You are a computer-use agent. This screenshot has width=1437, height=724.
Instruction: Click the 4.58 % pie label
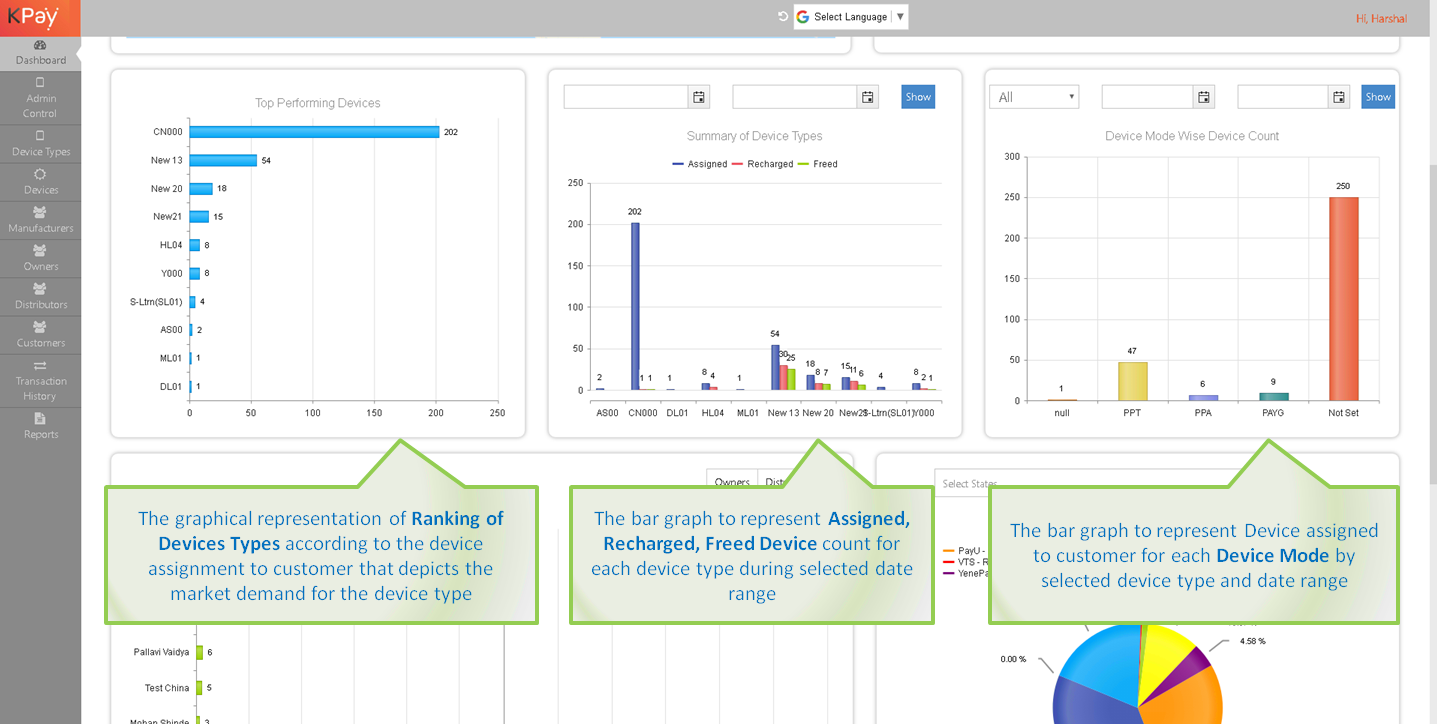(1252, 641)
